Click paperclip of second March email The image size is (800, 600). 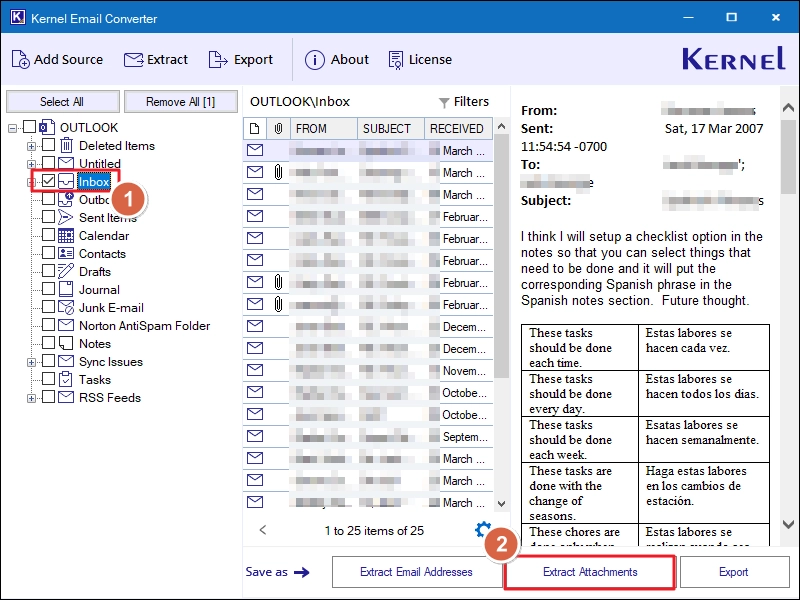click(x=278, y=172)
